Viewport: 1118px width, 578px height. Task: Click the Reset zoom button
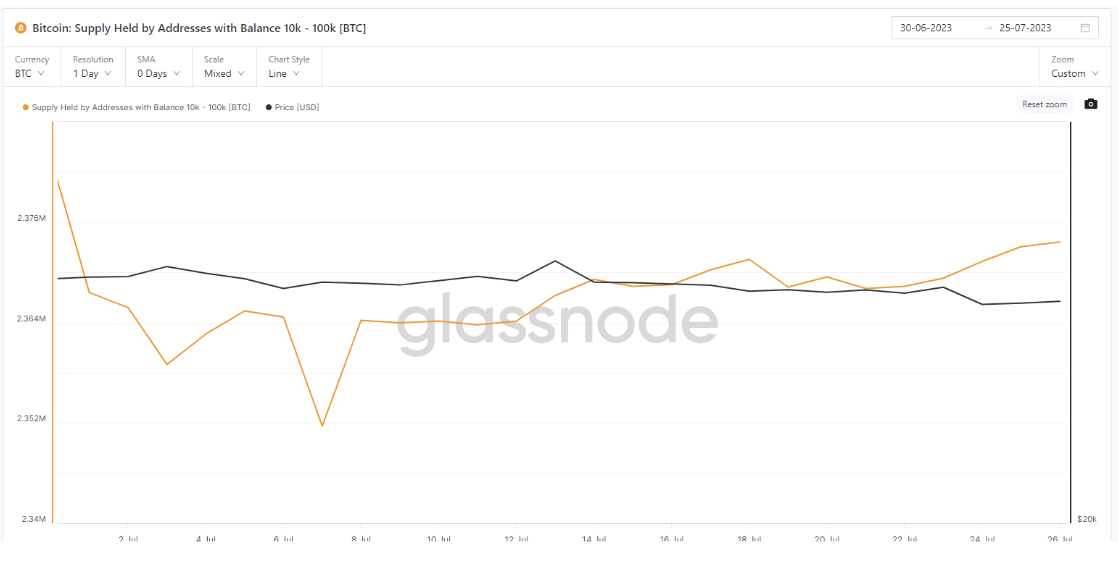pos(1045,104)
